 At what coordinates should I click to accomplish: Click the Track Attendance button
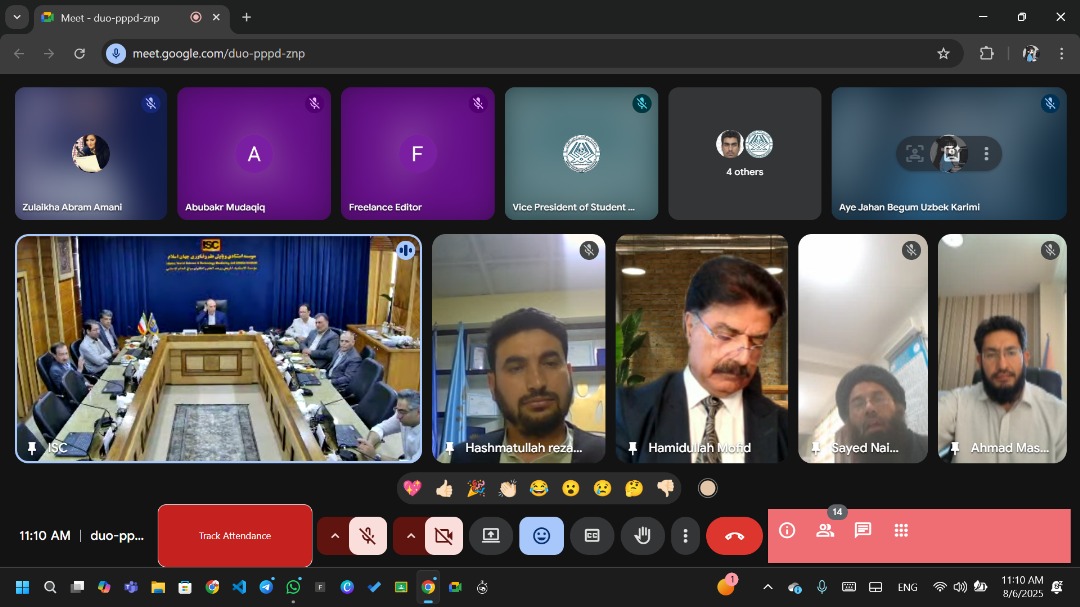pyautogui.click(x=235, y=536)
